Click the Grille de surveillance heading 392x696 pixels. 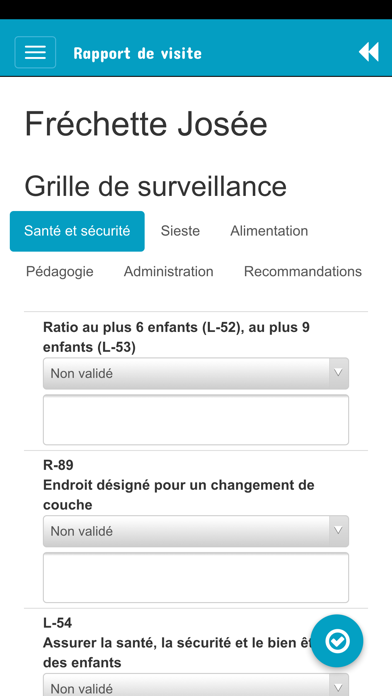point(155,186)
